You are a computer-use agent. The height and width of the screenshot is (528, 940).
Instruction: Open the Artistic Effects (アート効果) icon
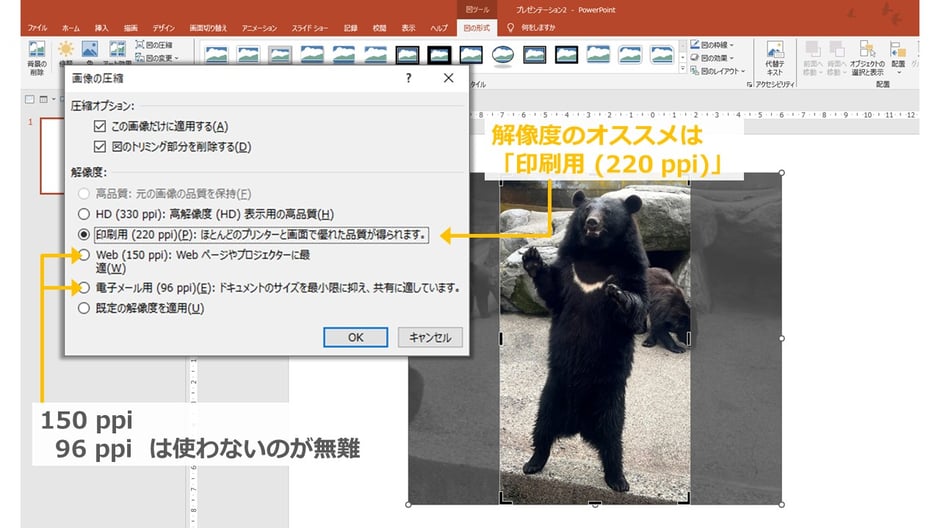click(x=117, y=50)
